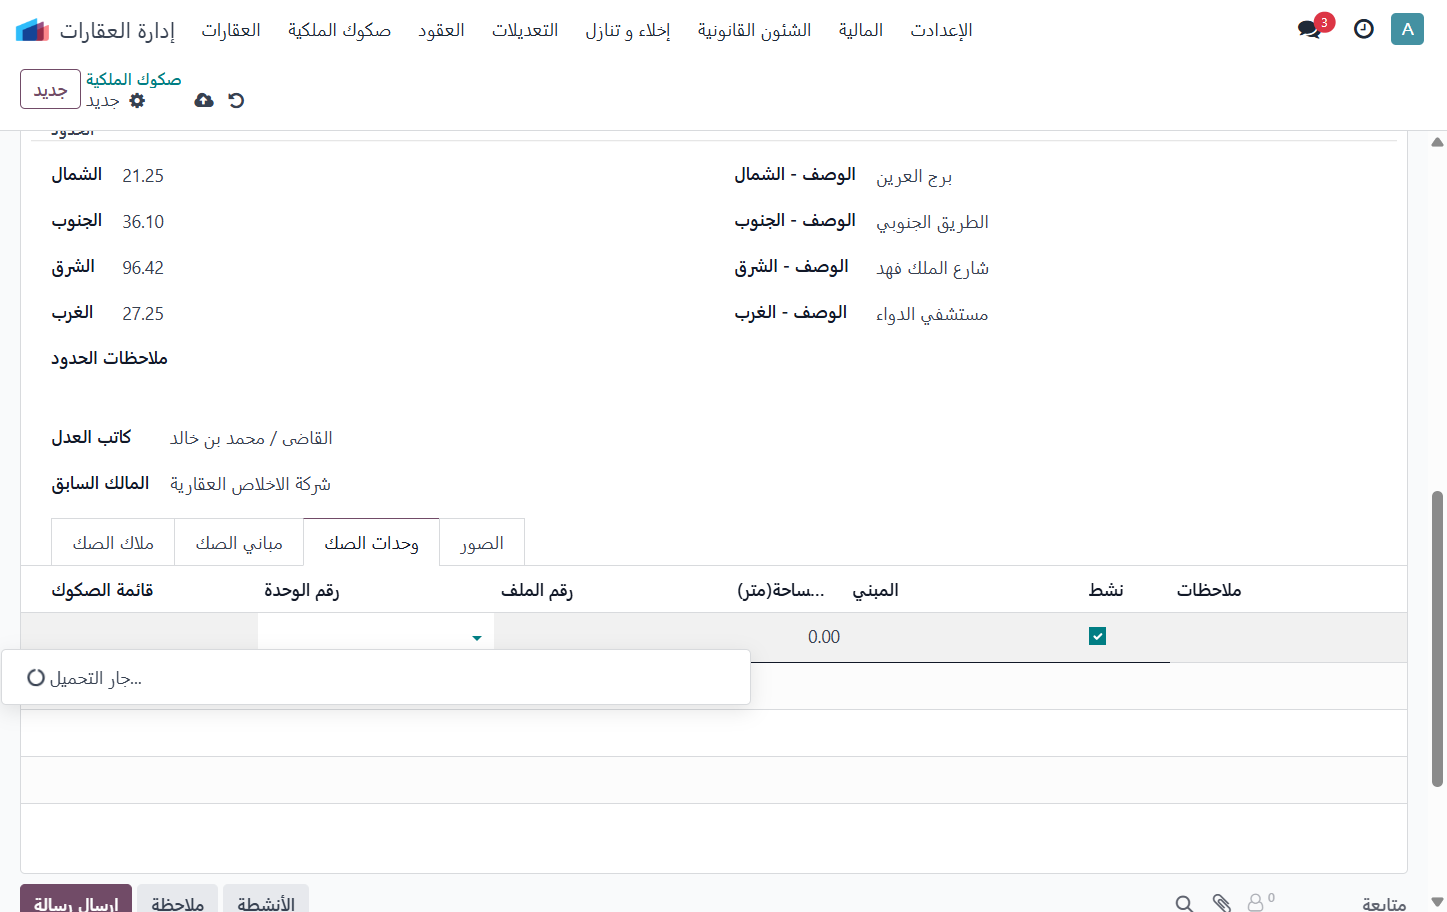The image size is (1447, 912).
Task: Open the الإعدادت menu
Action: click(941, 30)
